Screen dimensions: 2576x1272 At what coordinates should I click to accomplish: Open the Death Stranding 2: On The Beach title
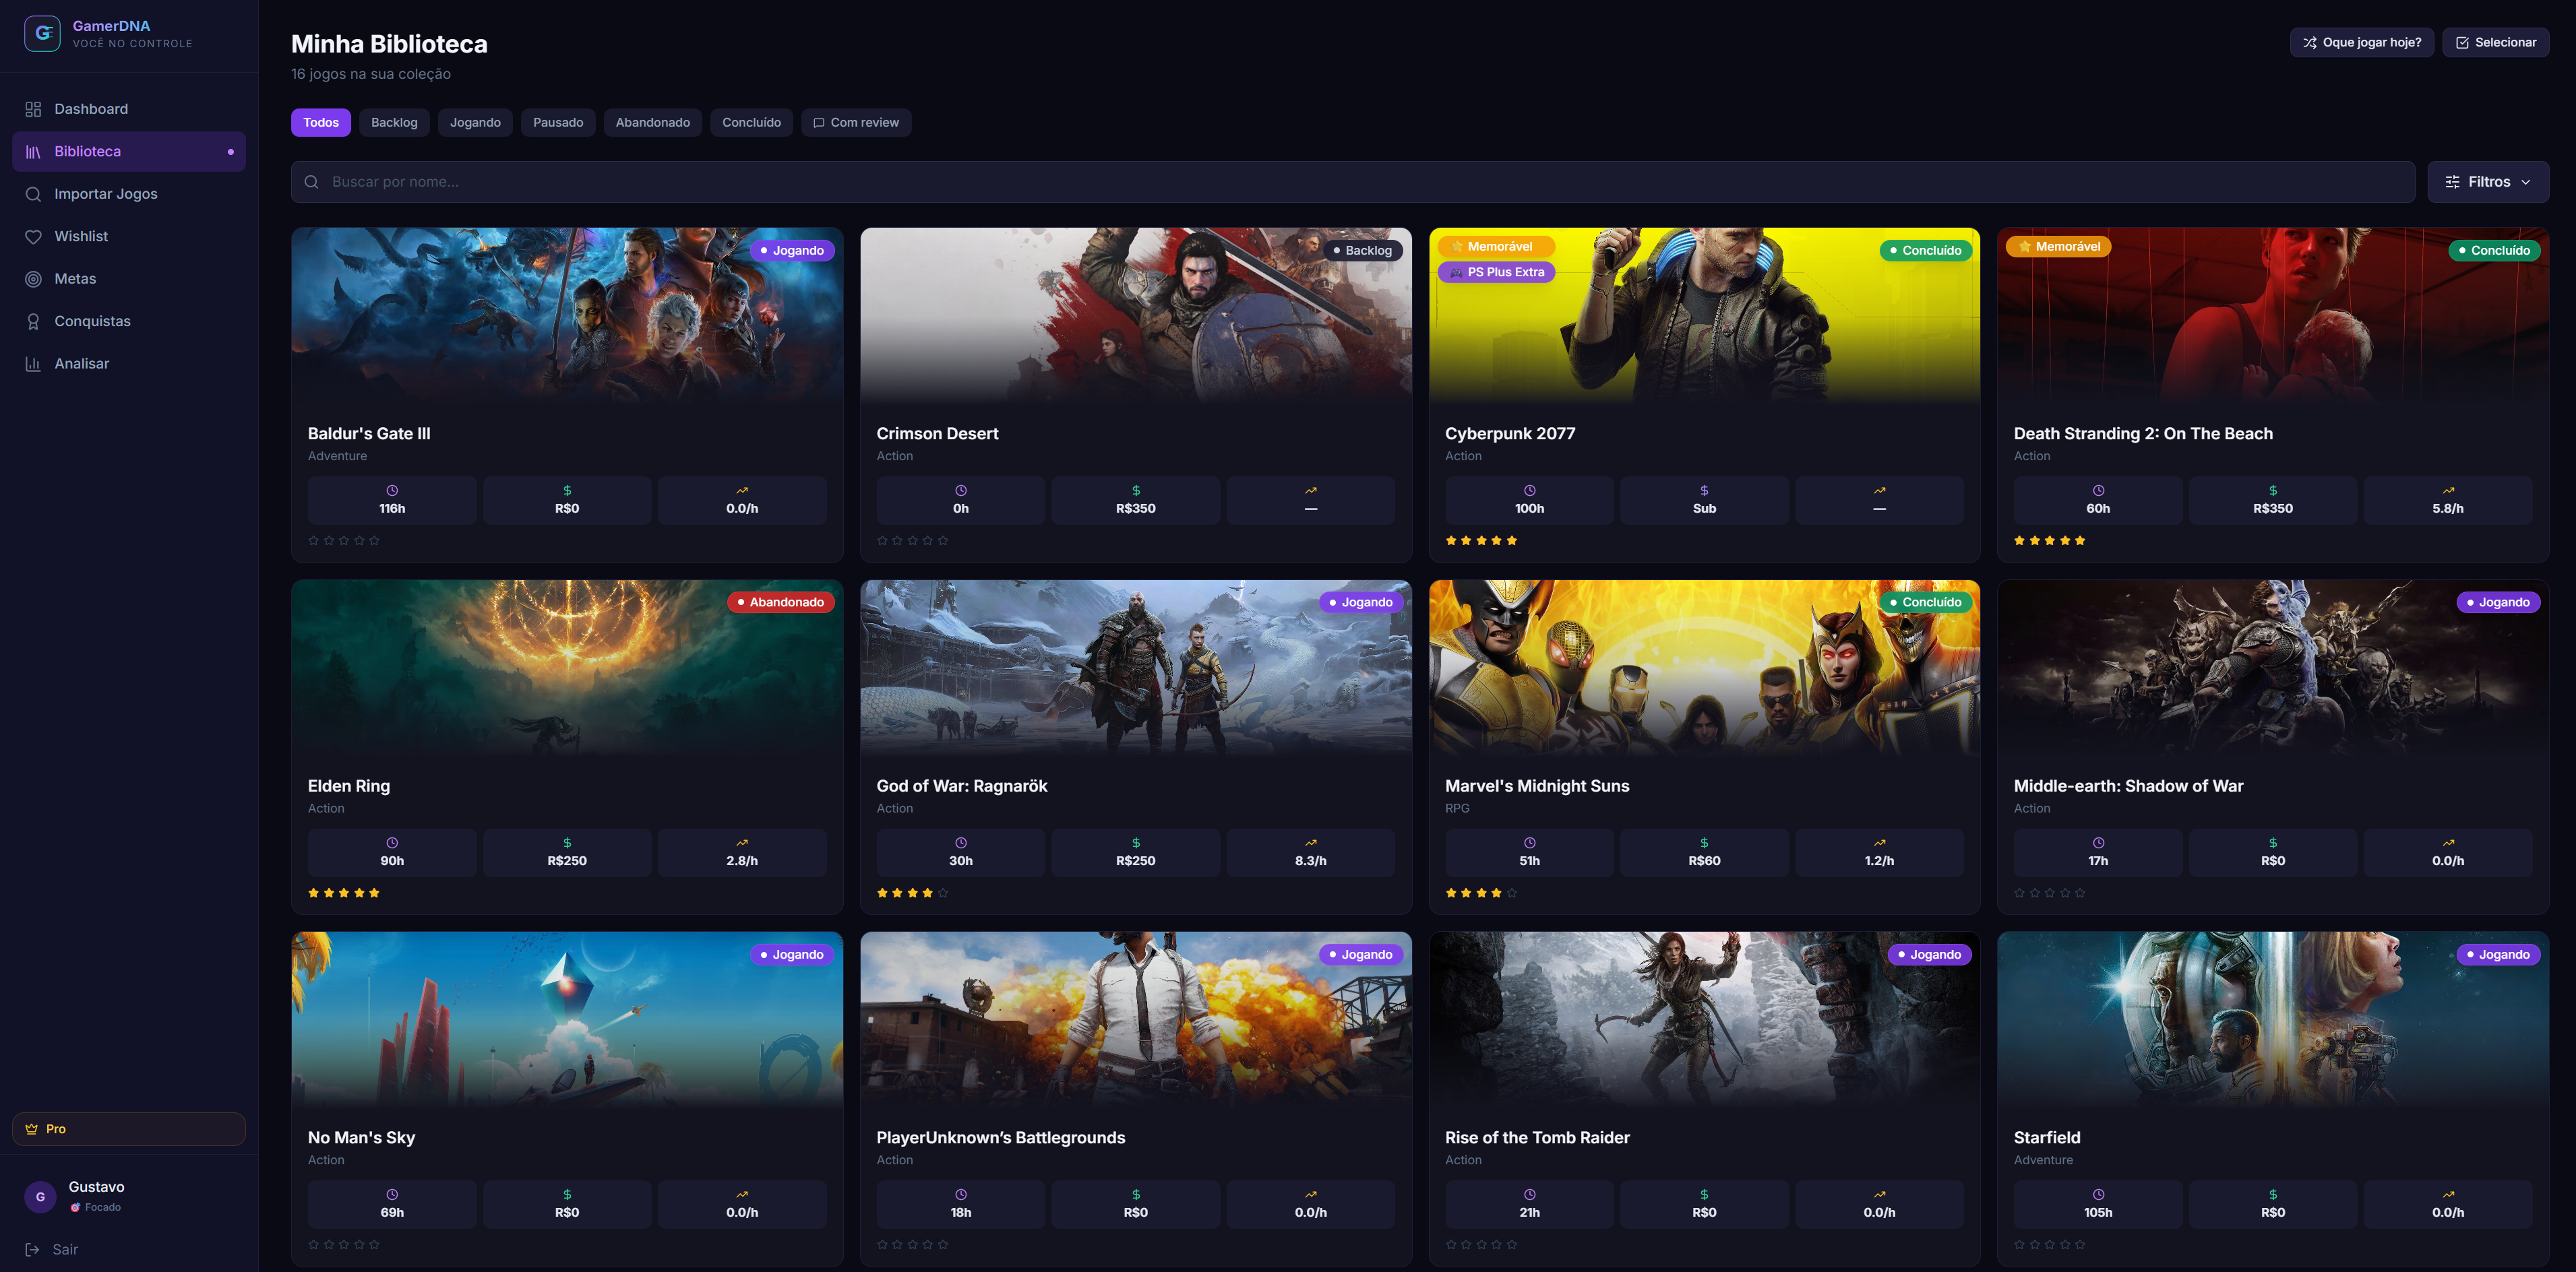click(2143, 434)
